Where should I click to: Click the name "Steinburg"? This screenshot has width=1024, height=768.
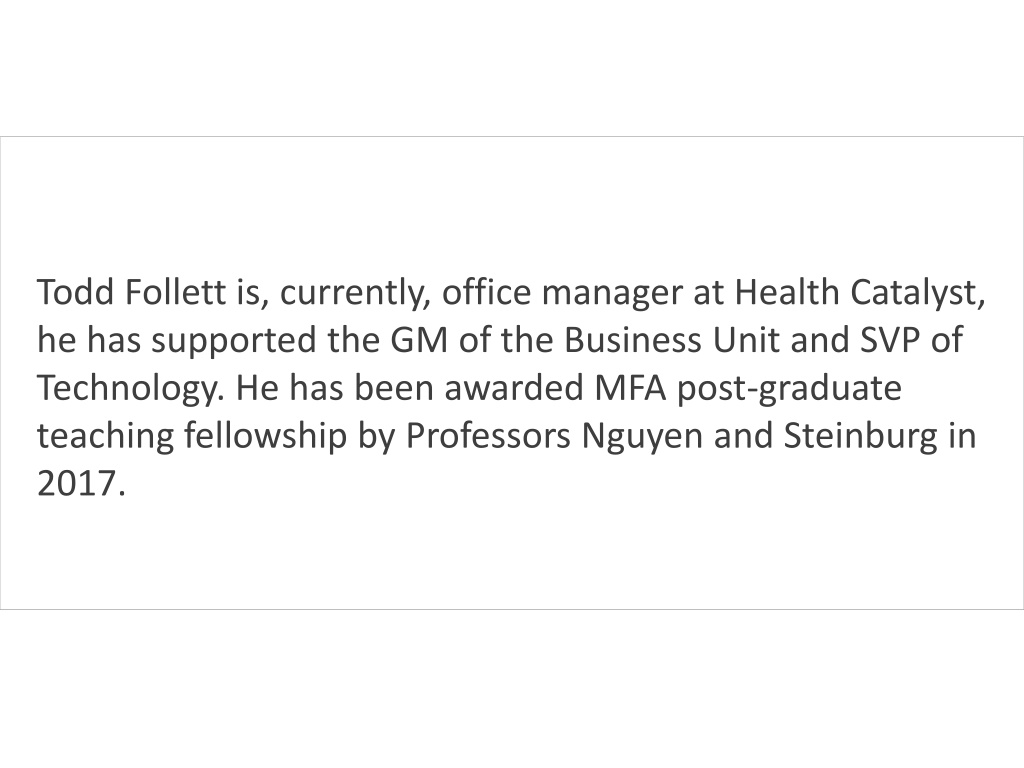click(x=860, y=438)
